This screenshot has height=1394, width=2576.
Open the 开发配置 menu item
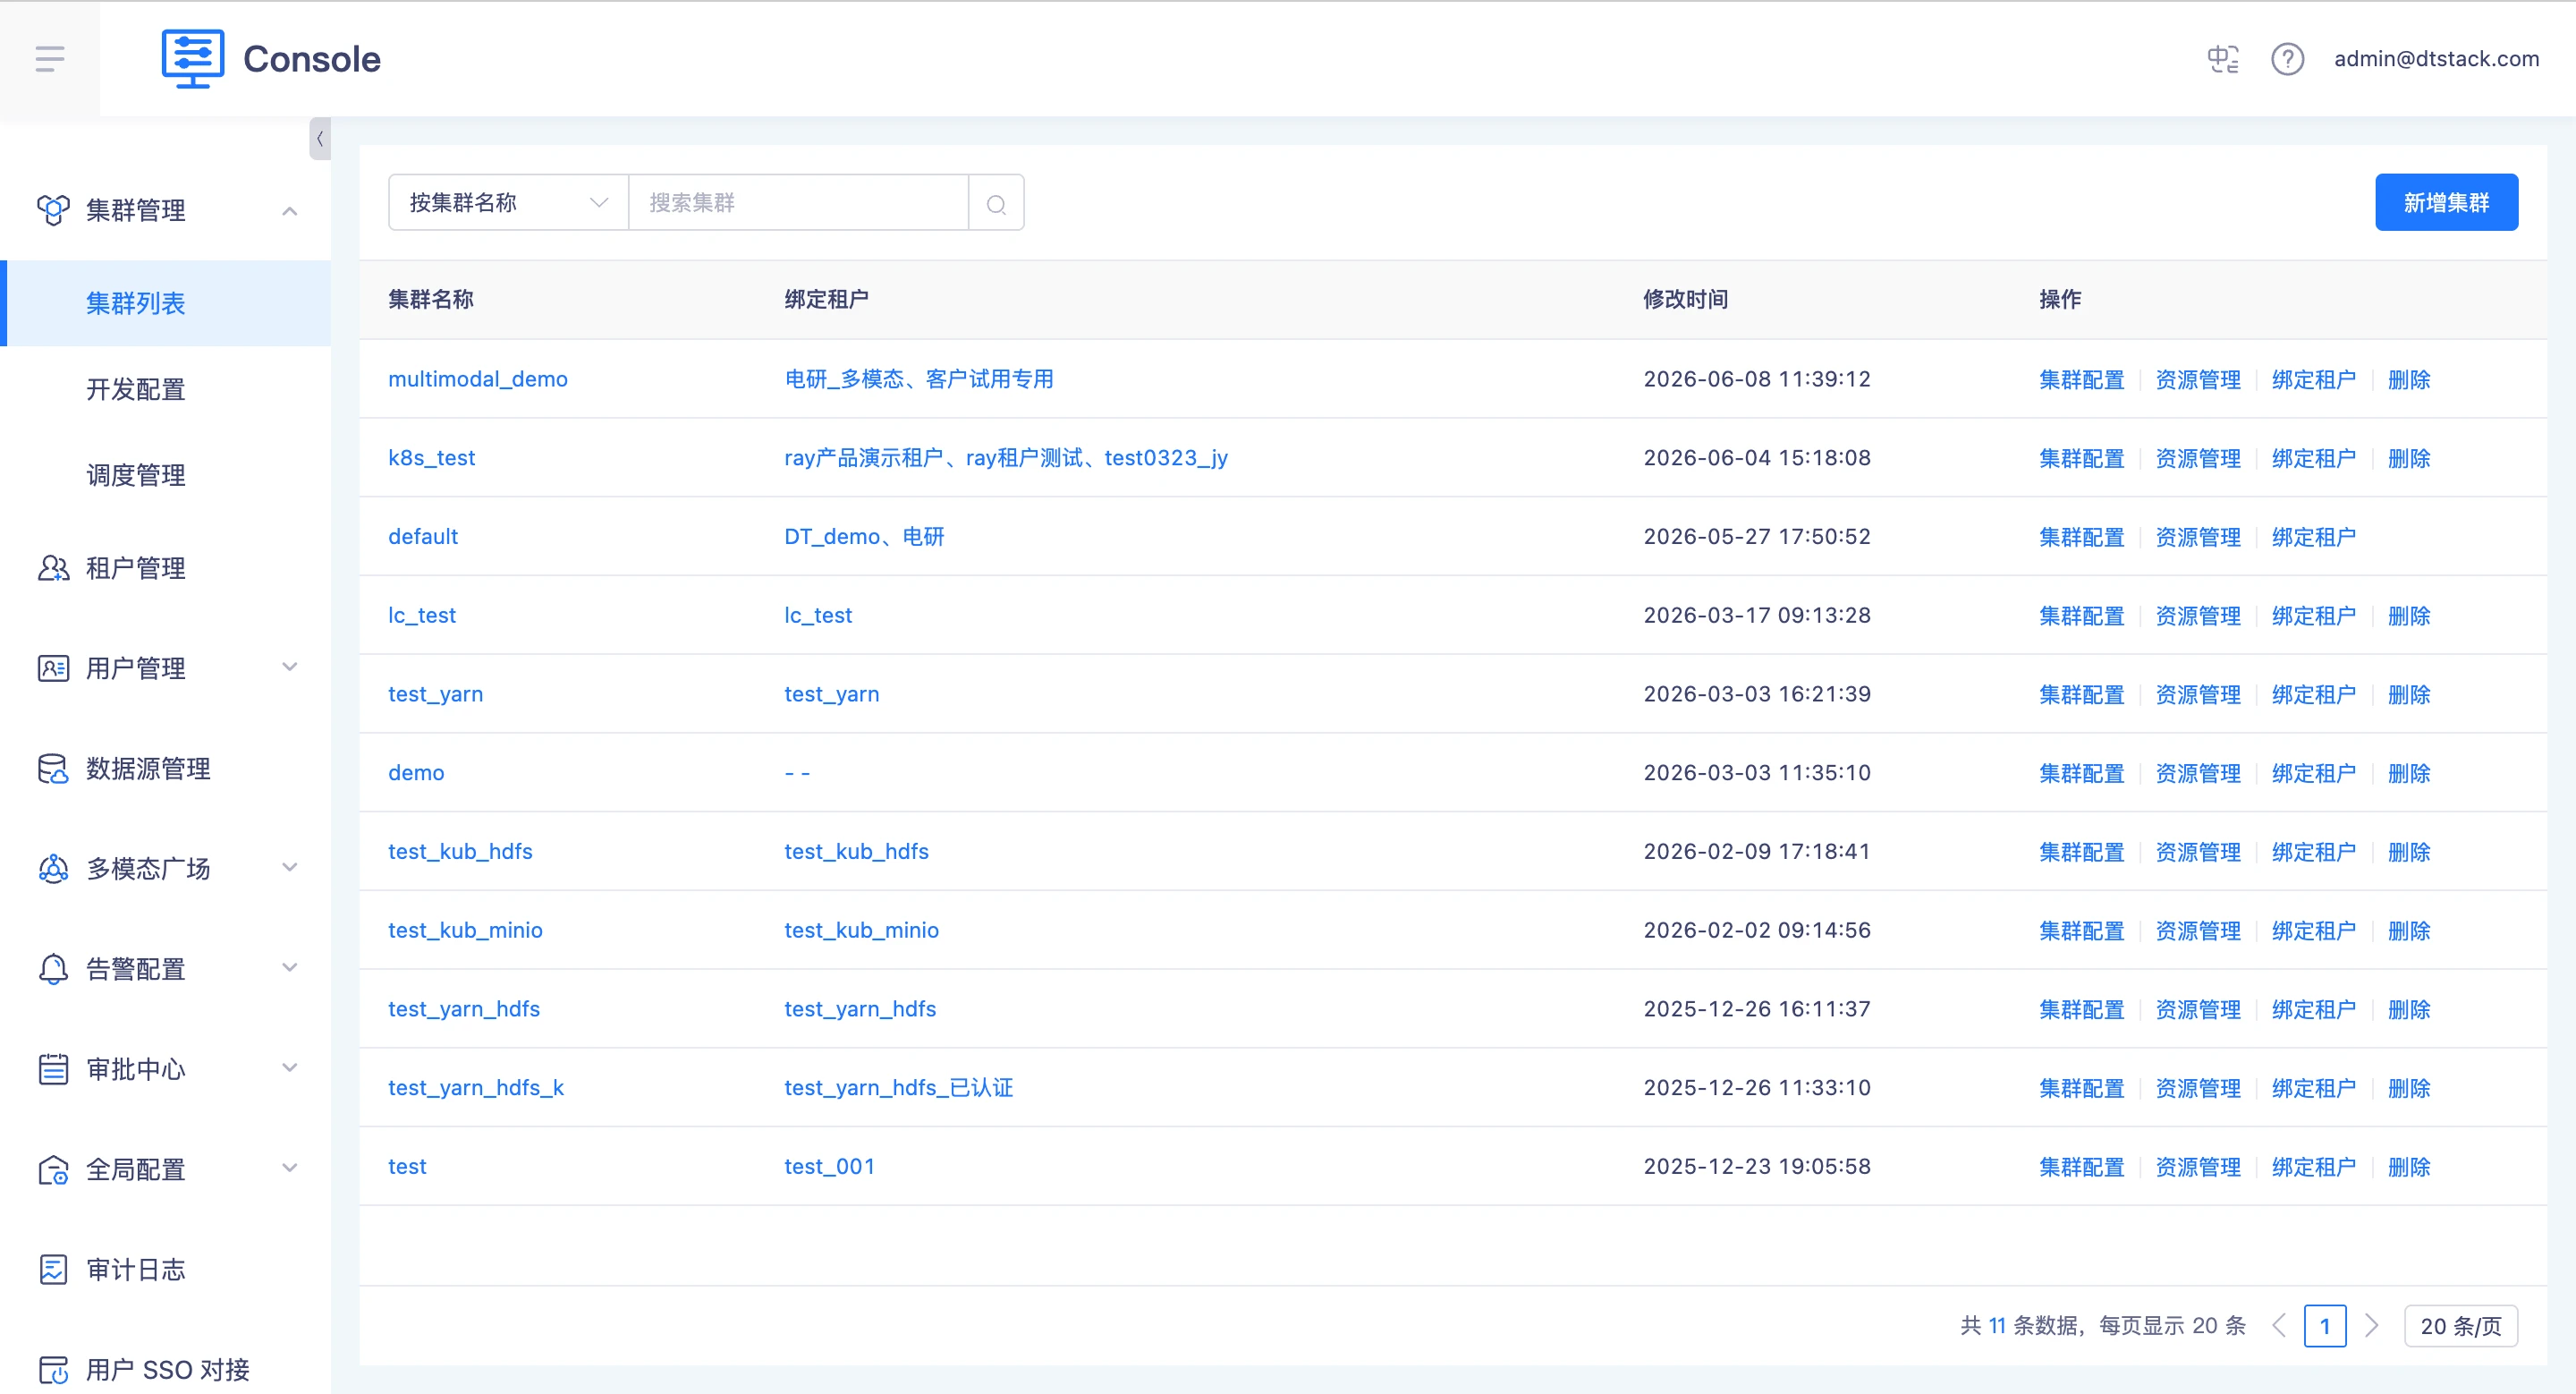tap(136, 389)
